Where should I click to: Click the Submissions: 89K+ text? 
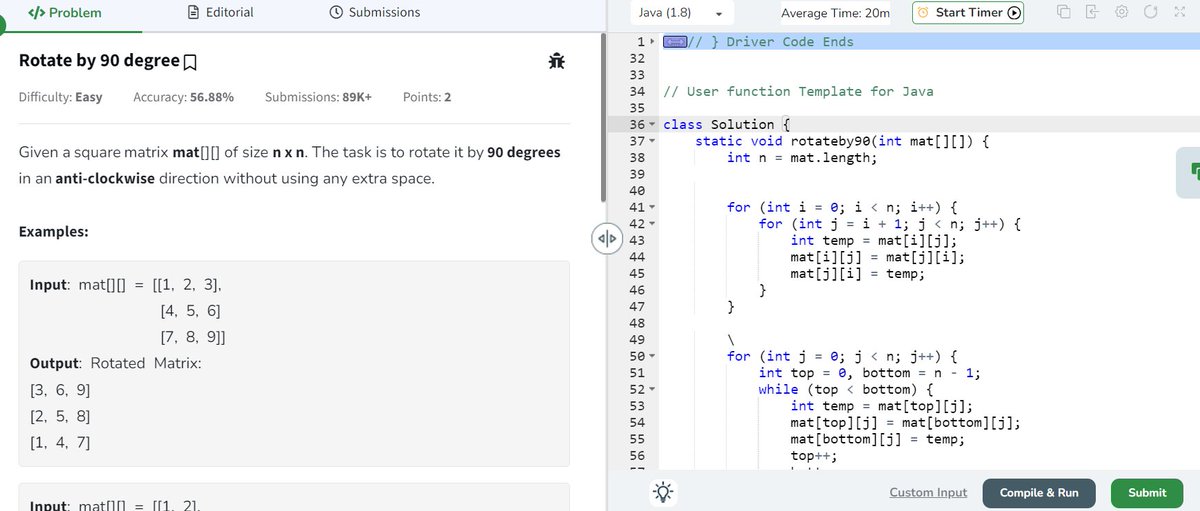(319, 97)
